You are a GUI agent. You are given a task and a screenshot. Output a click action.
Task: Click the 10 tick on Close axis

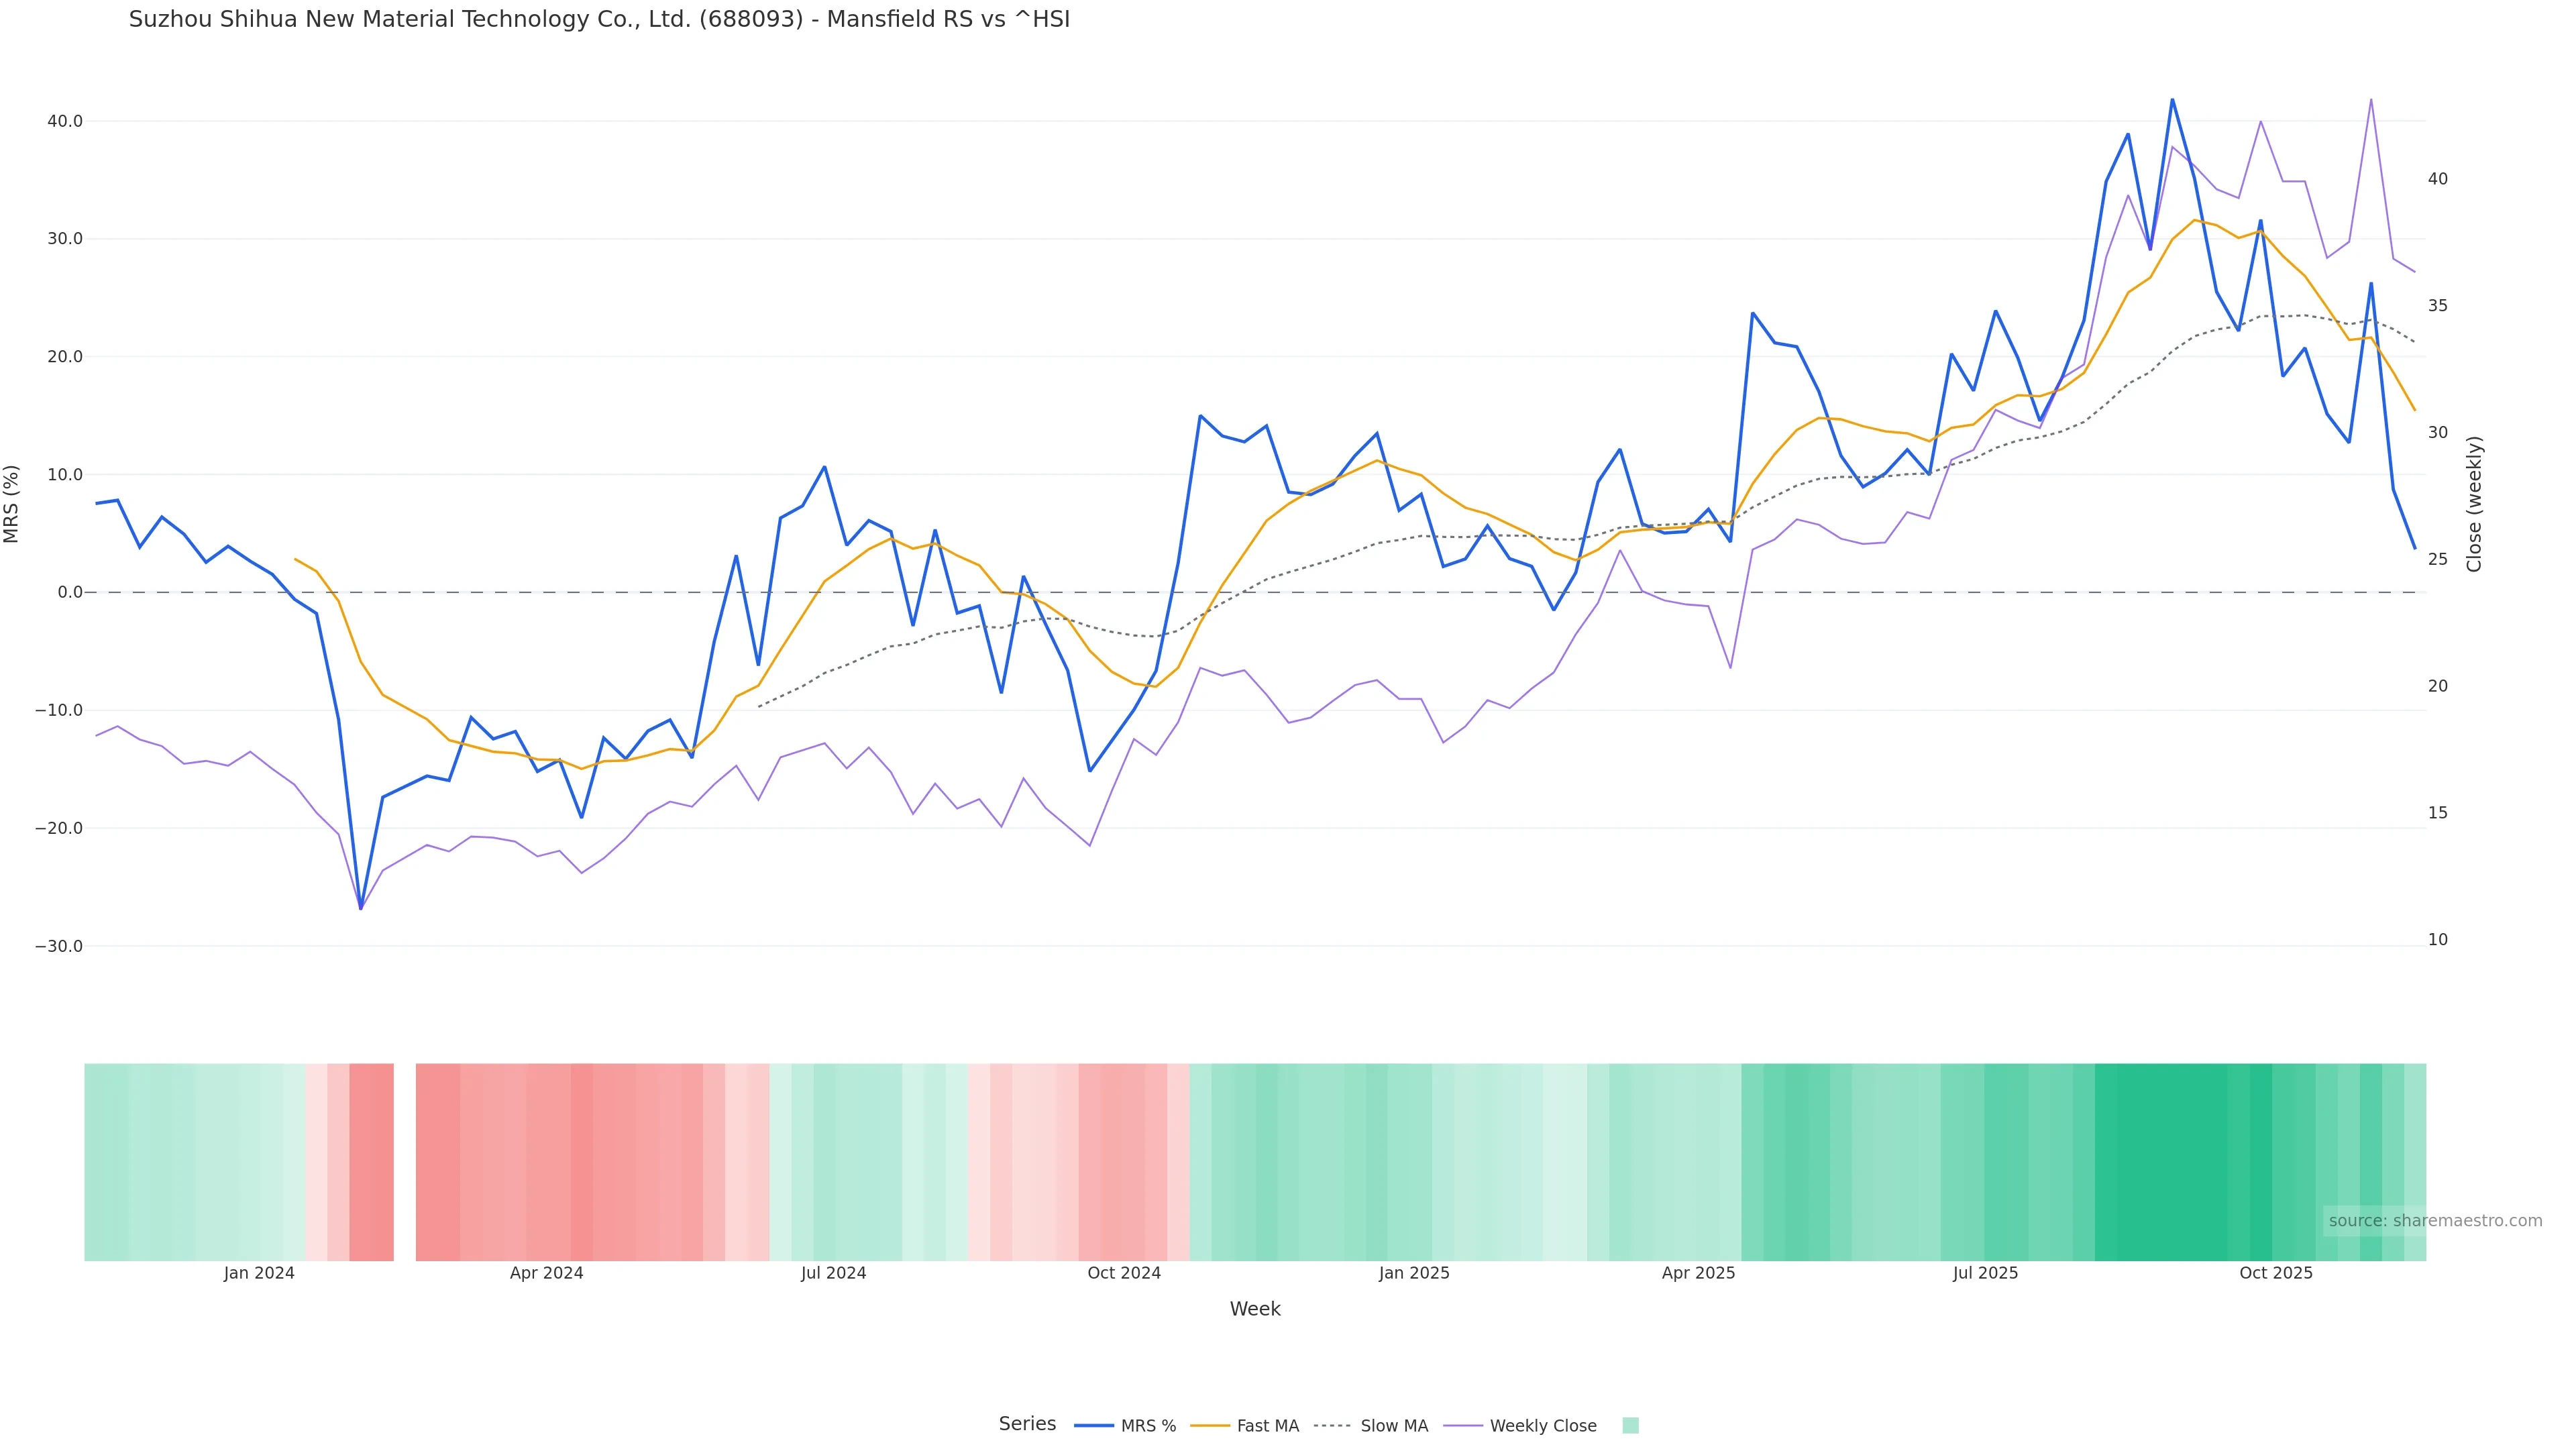tap(2437, 940)
